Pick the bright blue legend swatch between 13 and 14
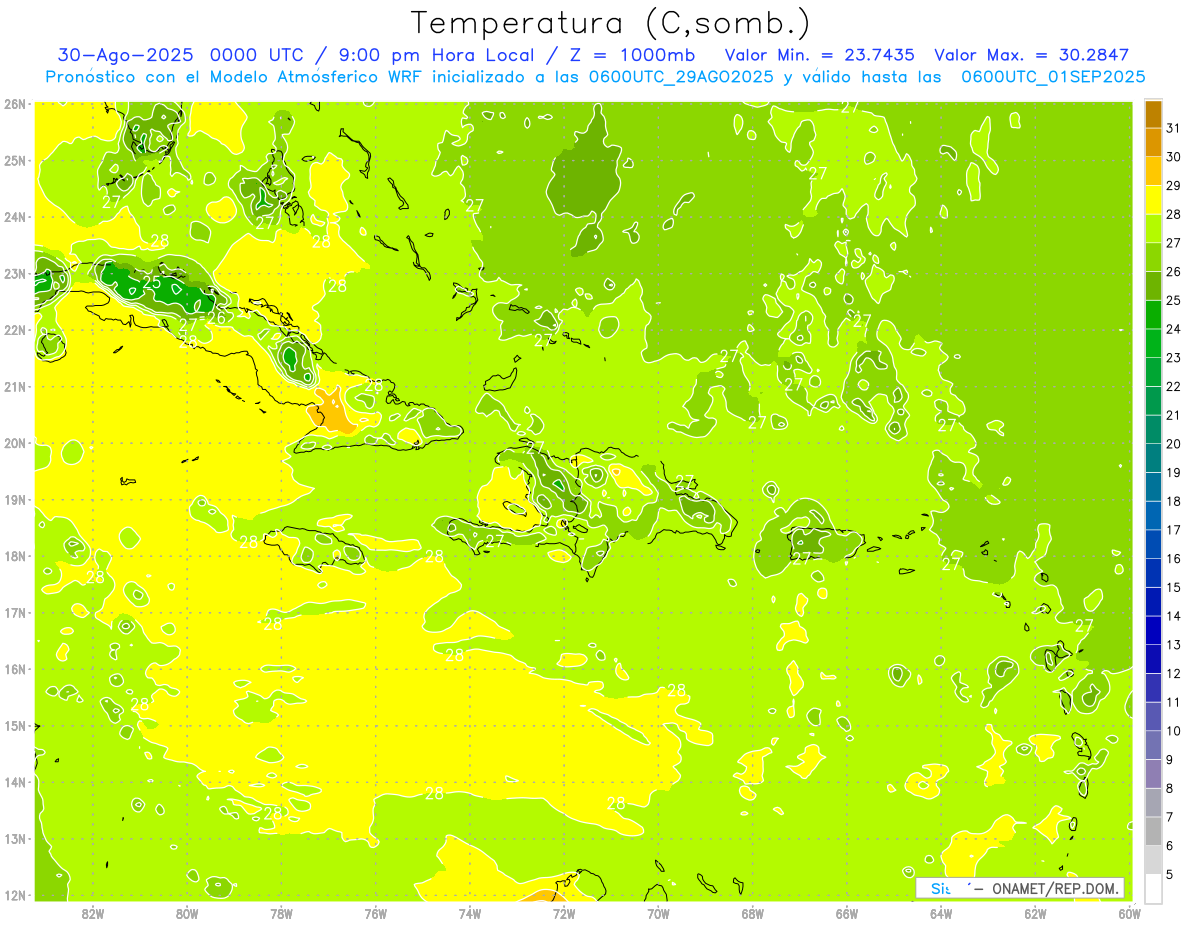Screen dimensions: 1200x927 pyautogui.click(x=1153, y=630)
